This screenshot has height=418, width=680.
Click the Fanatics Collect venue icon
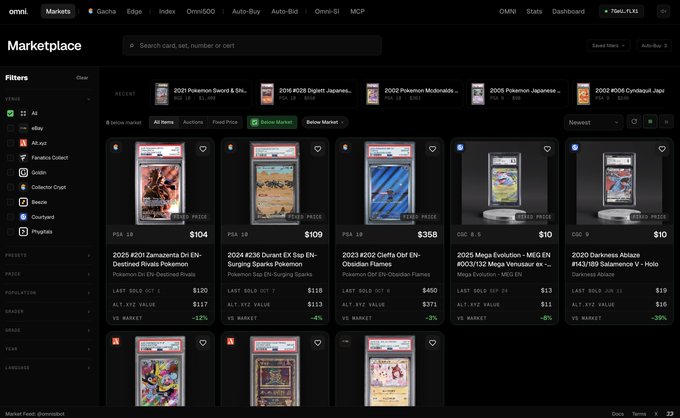[x=23, y=157]
